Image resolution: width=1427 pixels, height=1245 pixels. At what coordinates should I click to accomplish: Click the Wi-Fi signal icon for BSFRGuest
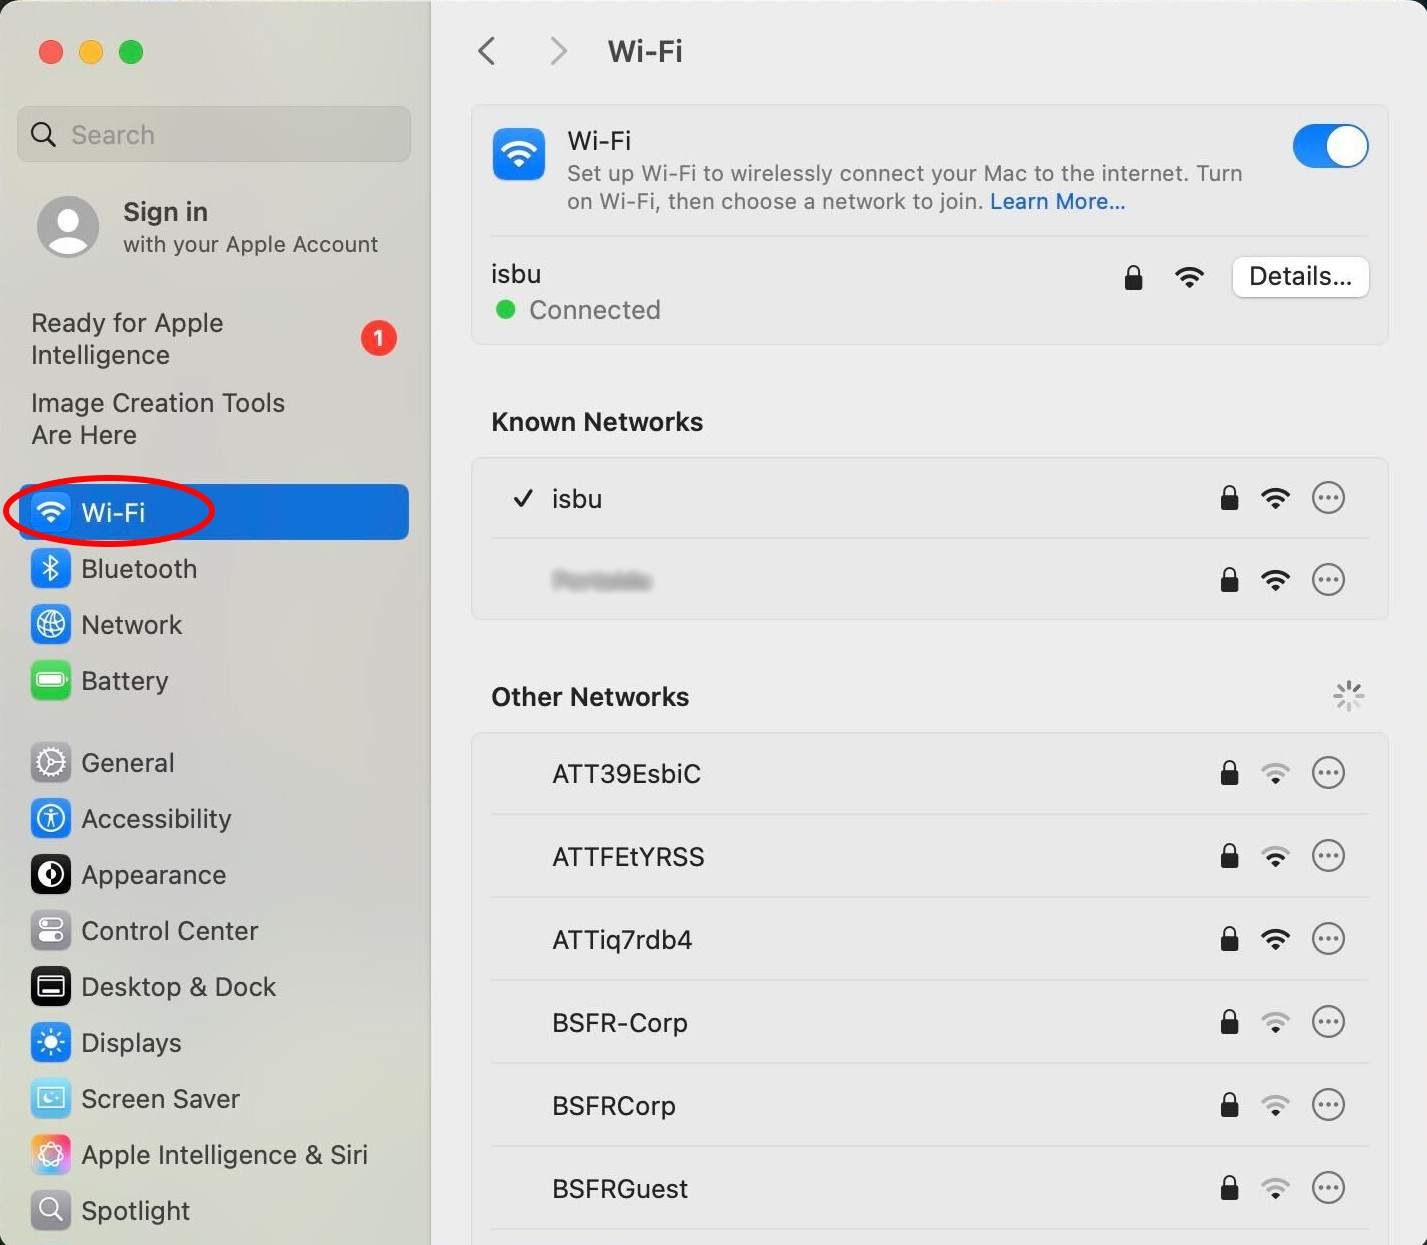(1275, 1188)
